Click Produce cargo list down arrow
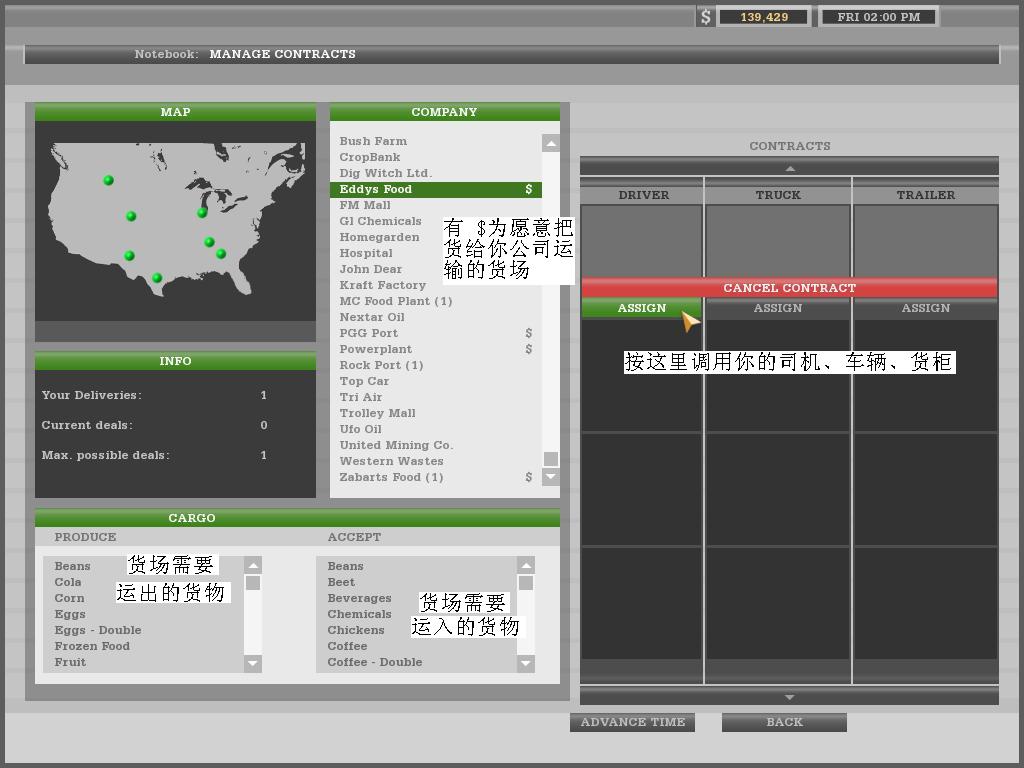1024x768 pixels. 252,662
